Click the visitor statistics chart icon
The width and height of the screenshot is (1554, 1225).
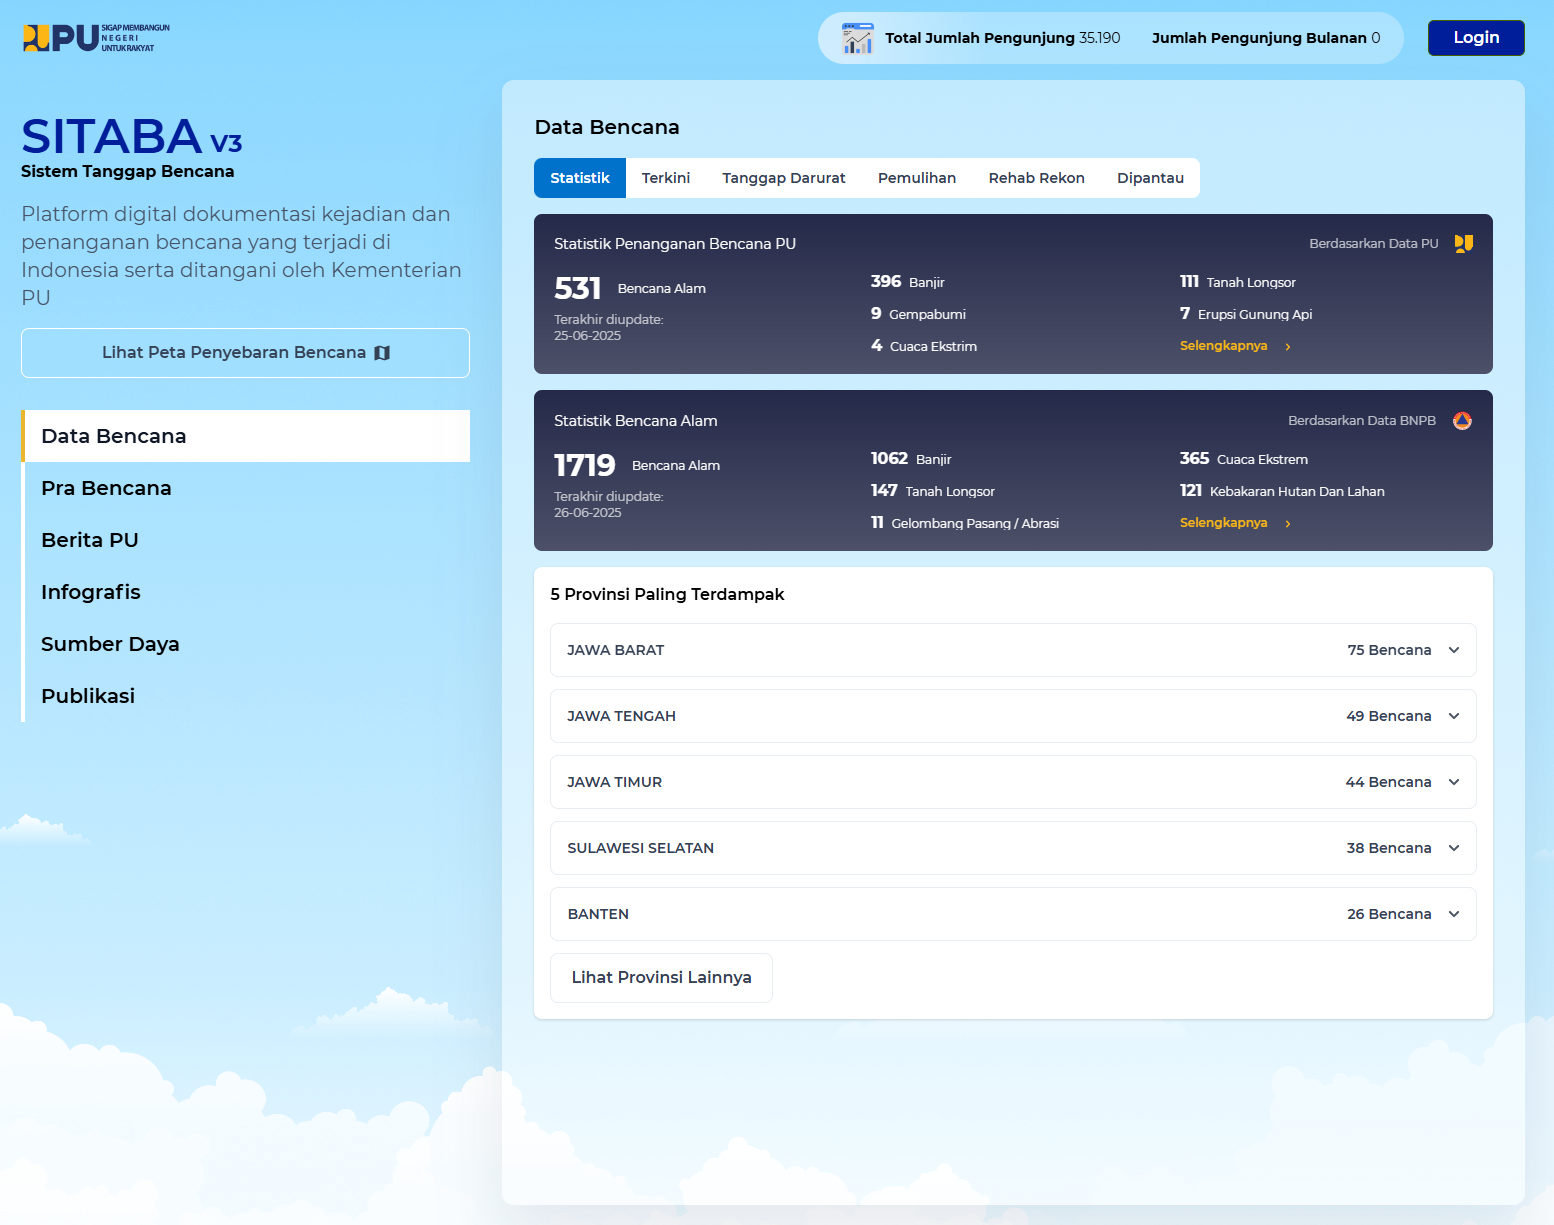(x=857, y=38)
